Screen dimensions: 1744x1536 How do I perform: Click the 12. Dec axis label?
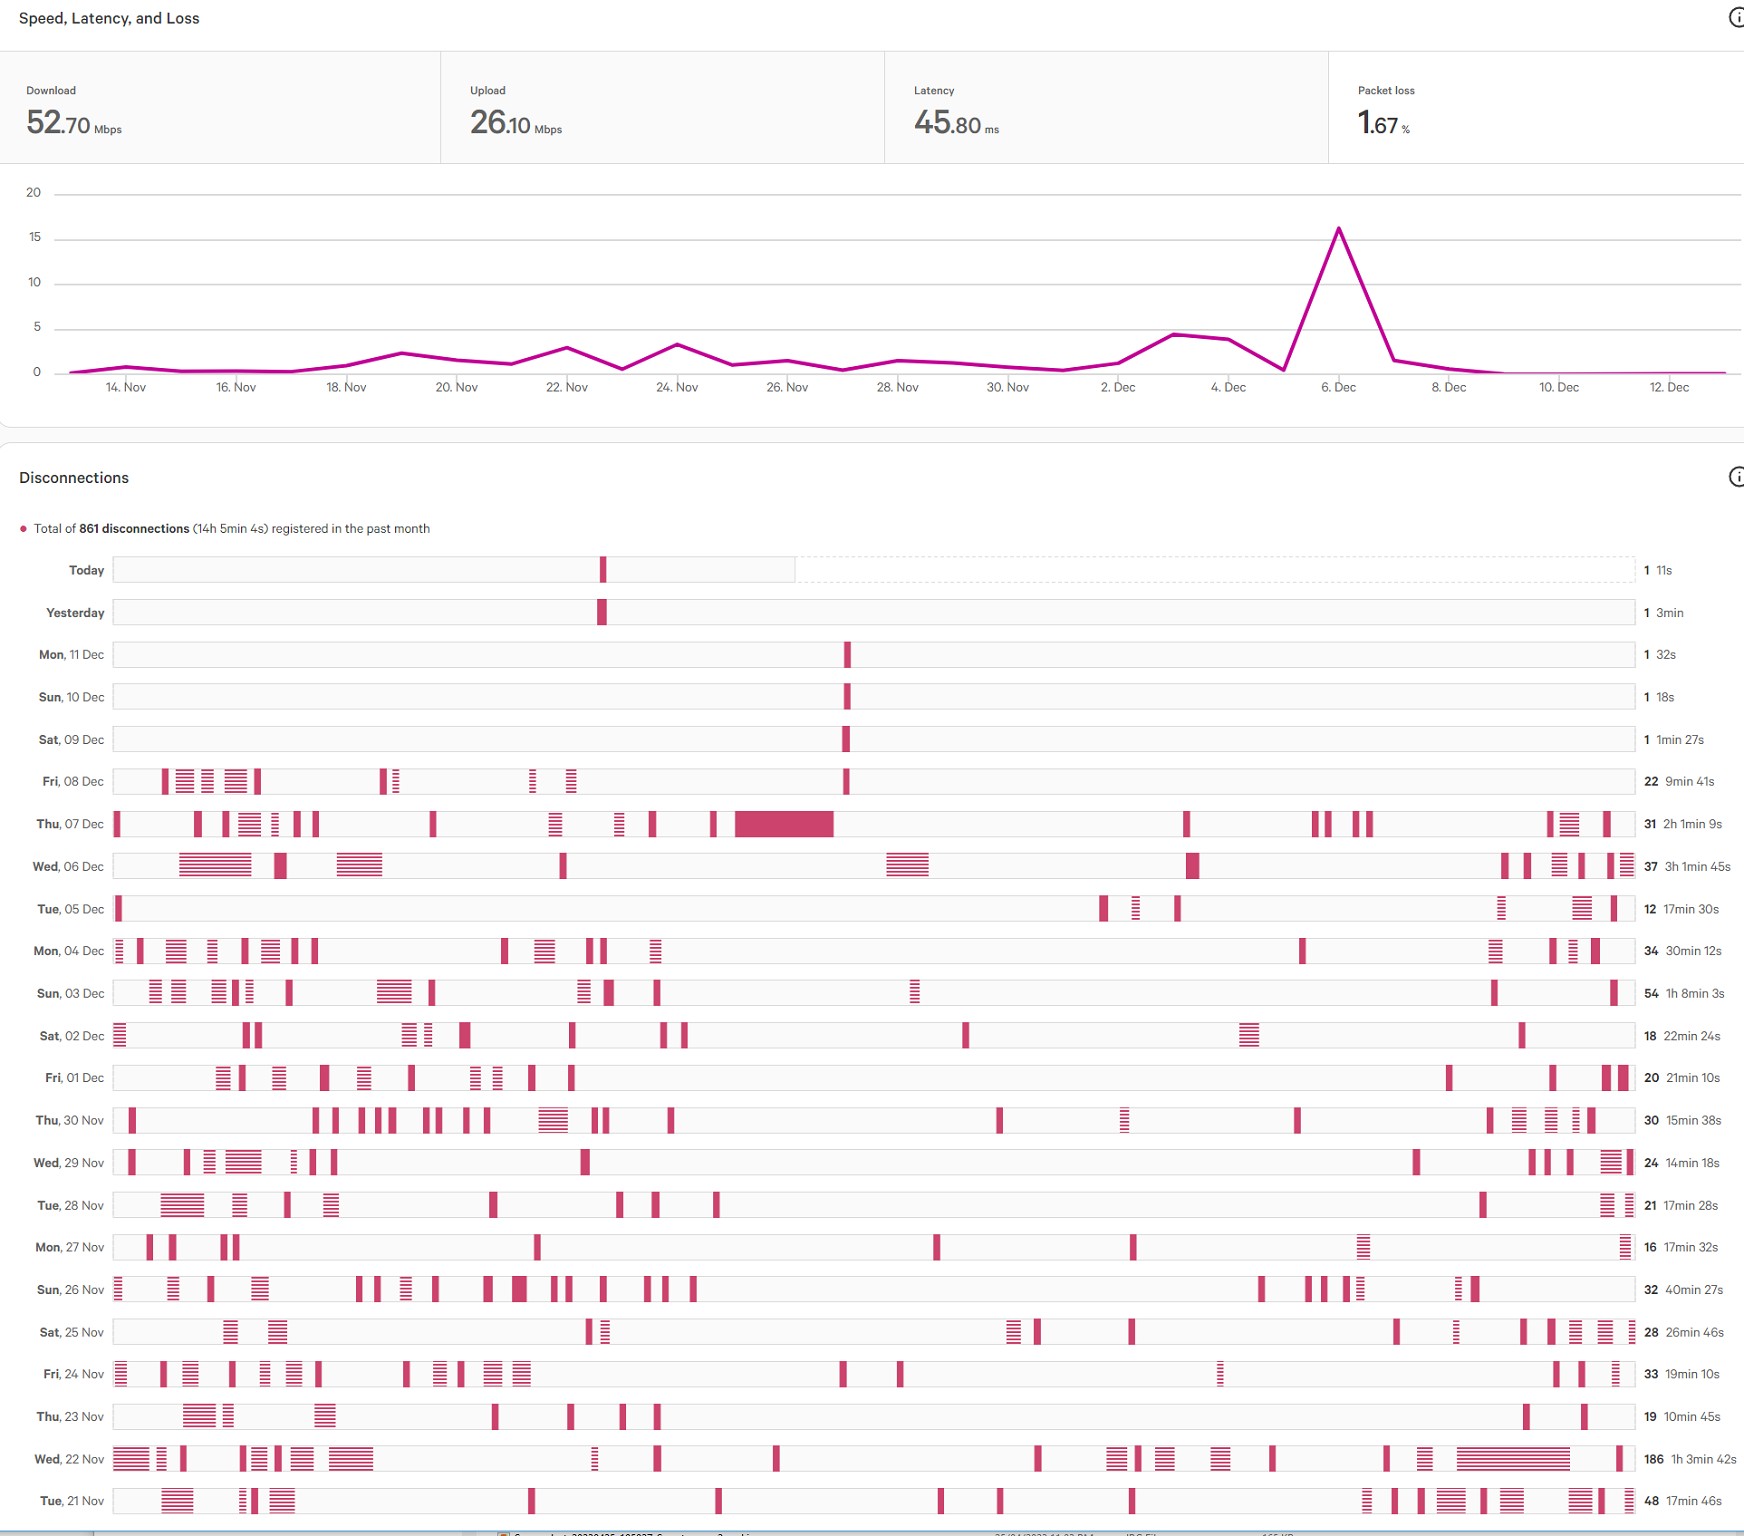tap(1669, 387)
